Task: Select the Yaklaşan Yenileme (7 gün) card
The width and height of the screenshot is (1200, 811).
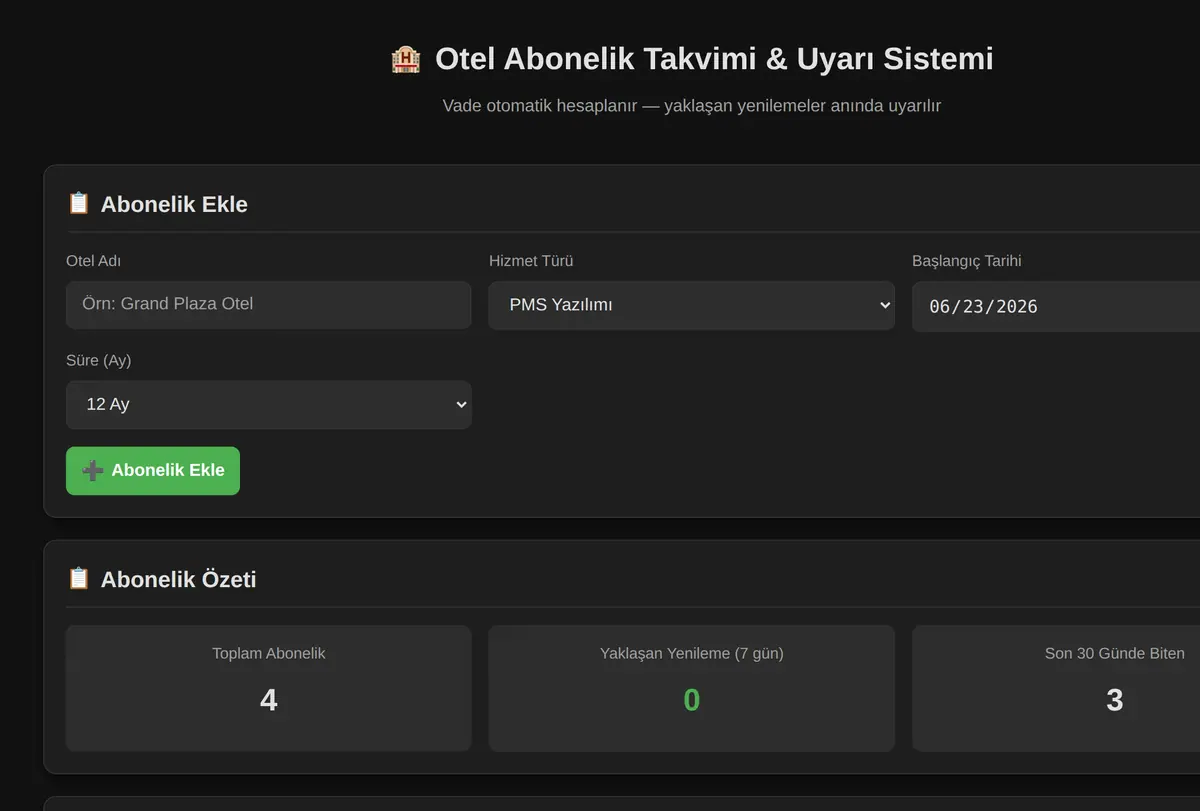Action: pos(691,688)
